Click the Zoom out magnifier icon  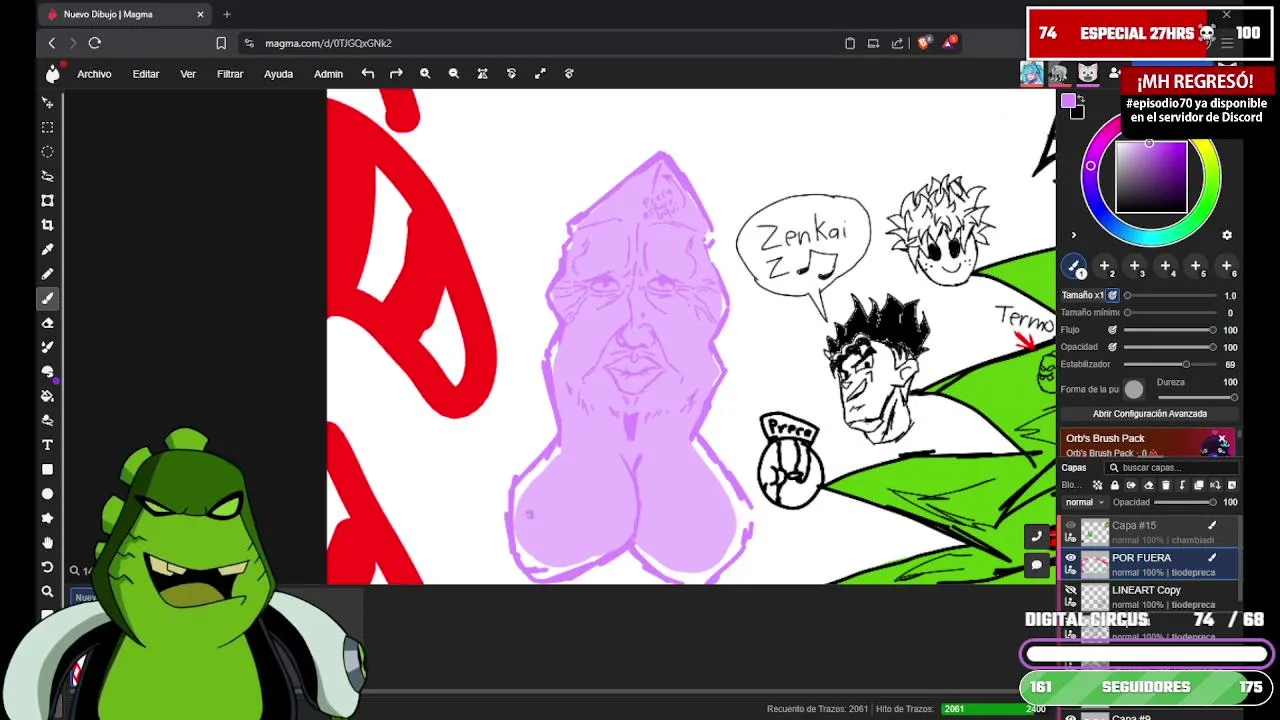tap(454, 73)
